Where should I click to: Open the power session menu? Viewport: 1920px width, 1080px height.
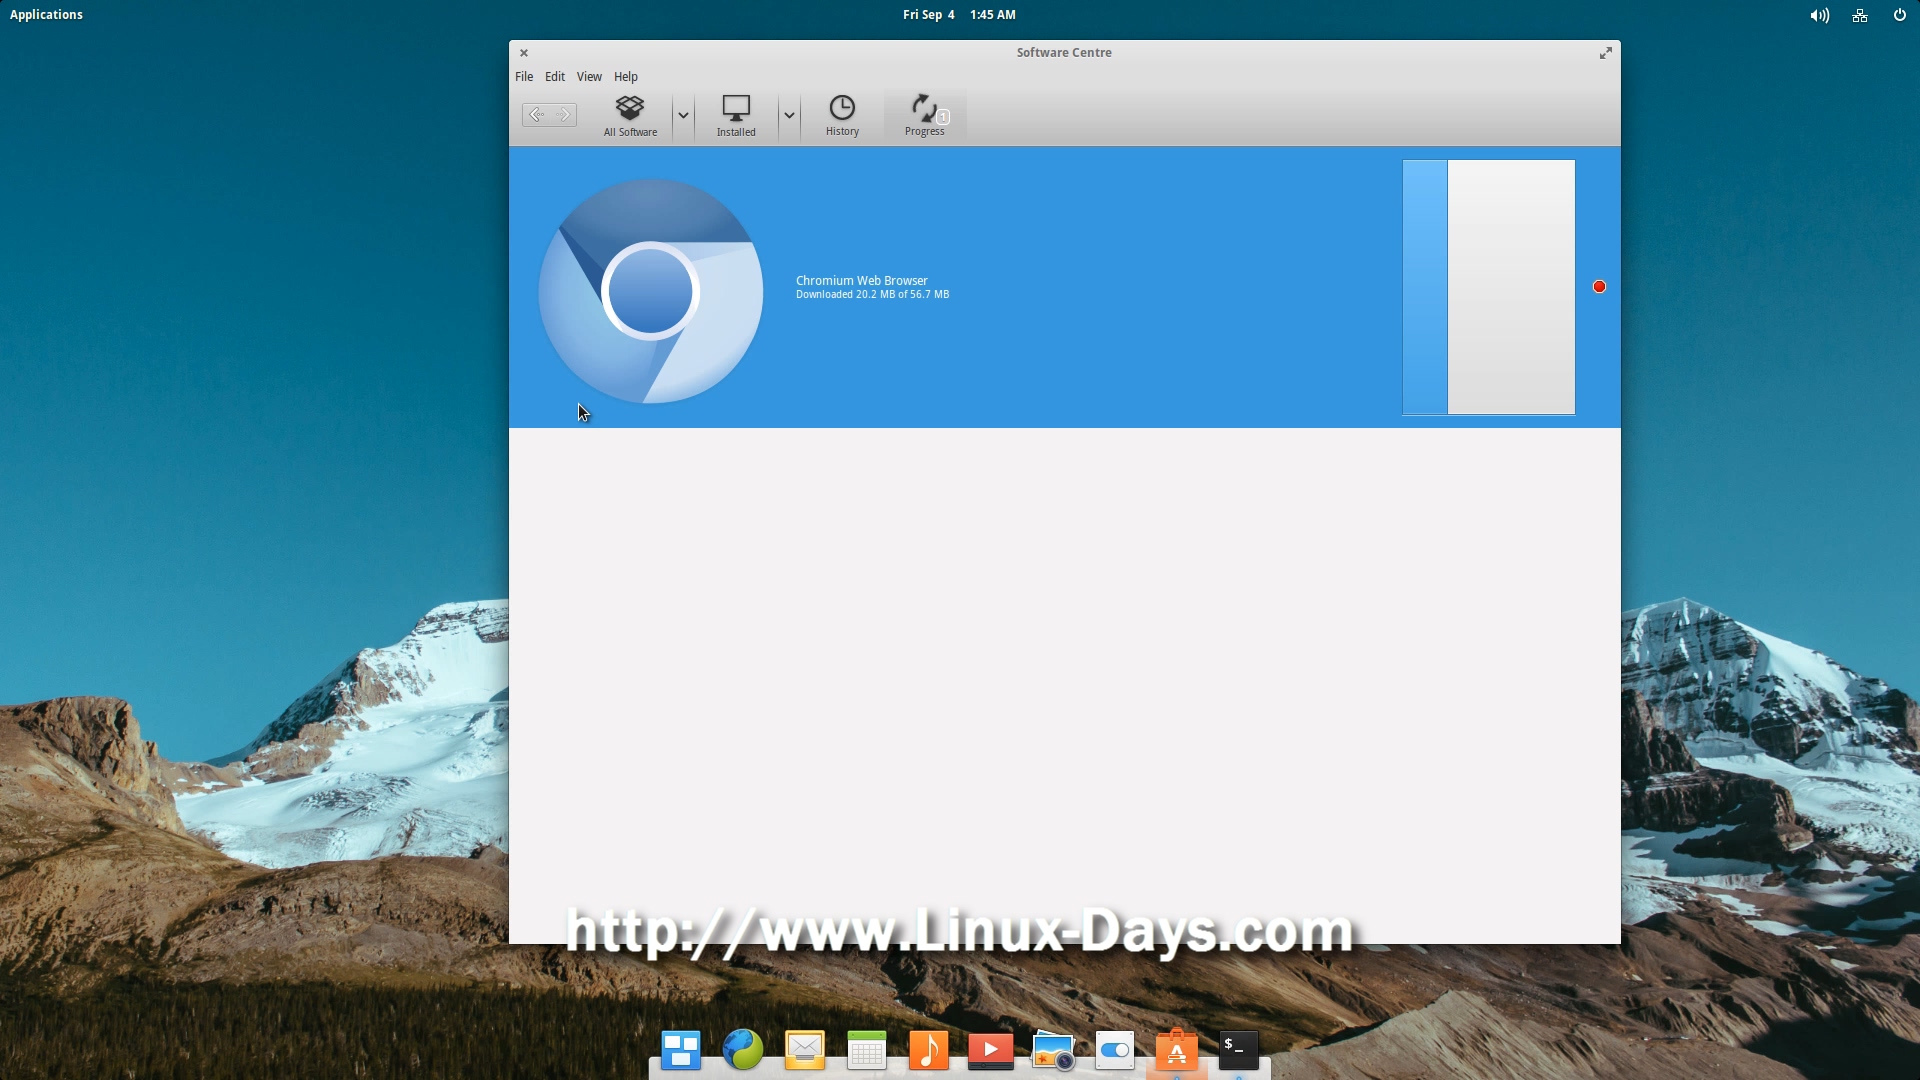(x=1900, y=15)
